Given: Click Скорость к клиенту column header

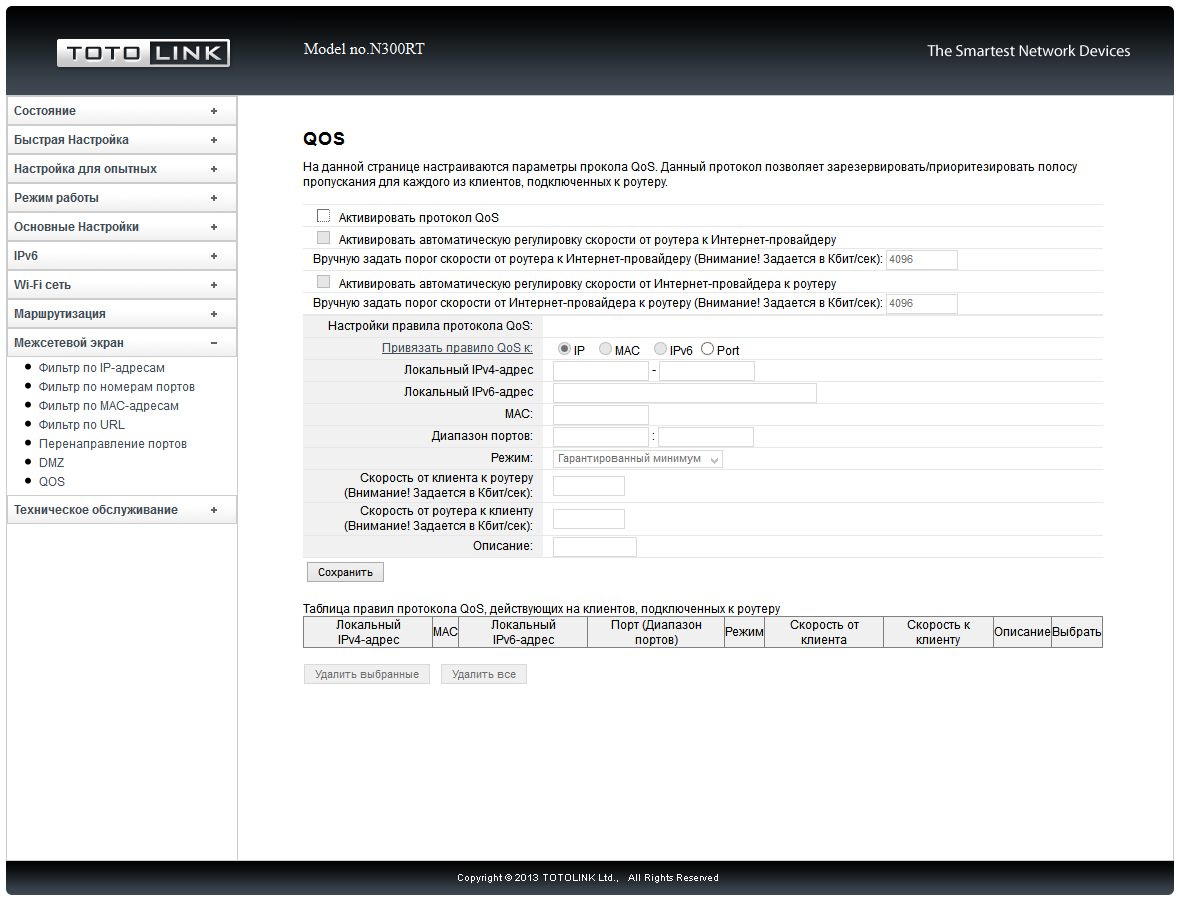Looking at the screenshot, I should pyautogui.click(x=938, y=632).
